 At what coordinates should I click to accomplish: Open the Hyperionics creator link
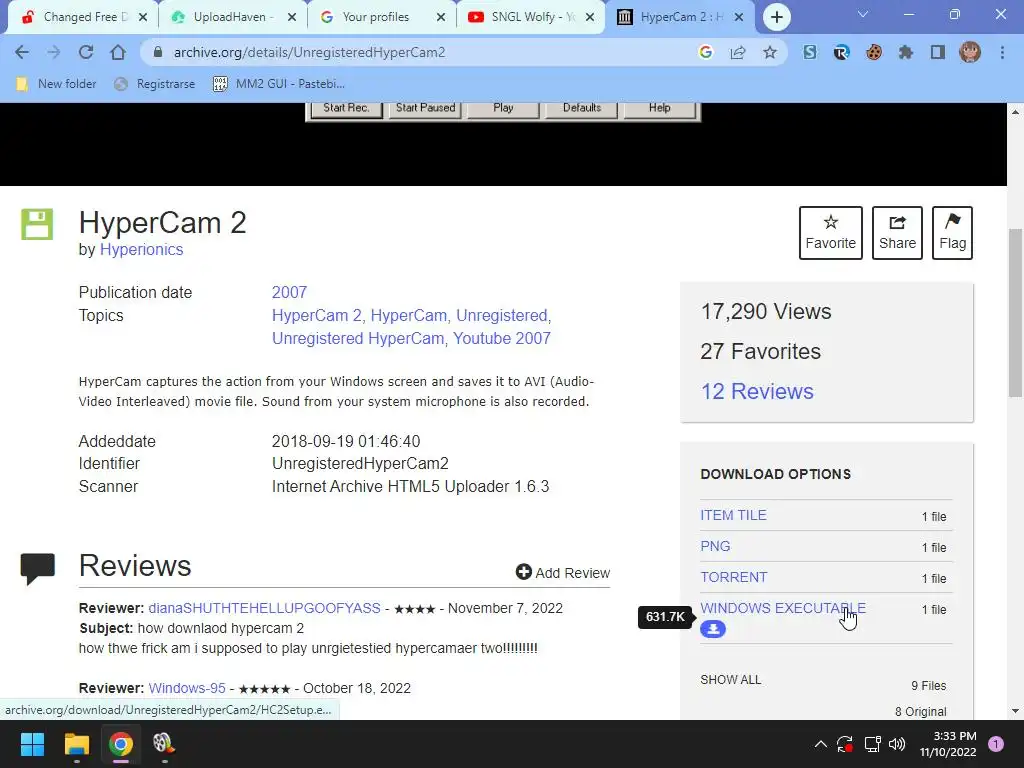[x=141, y=249]
